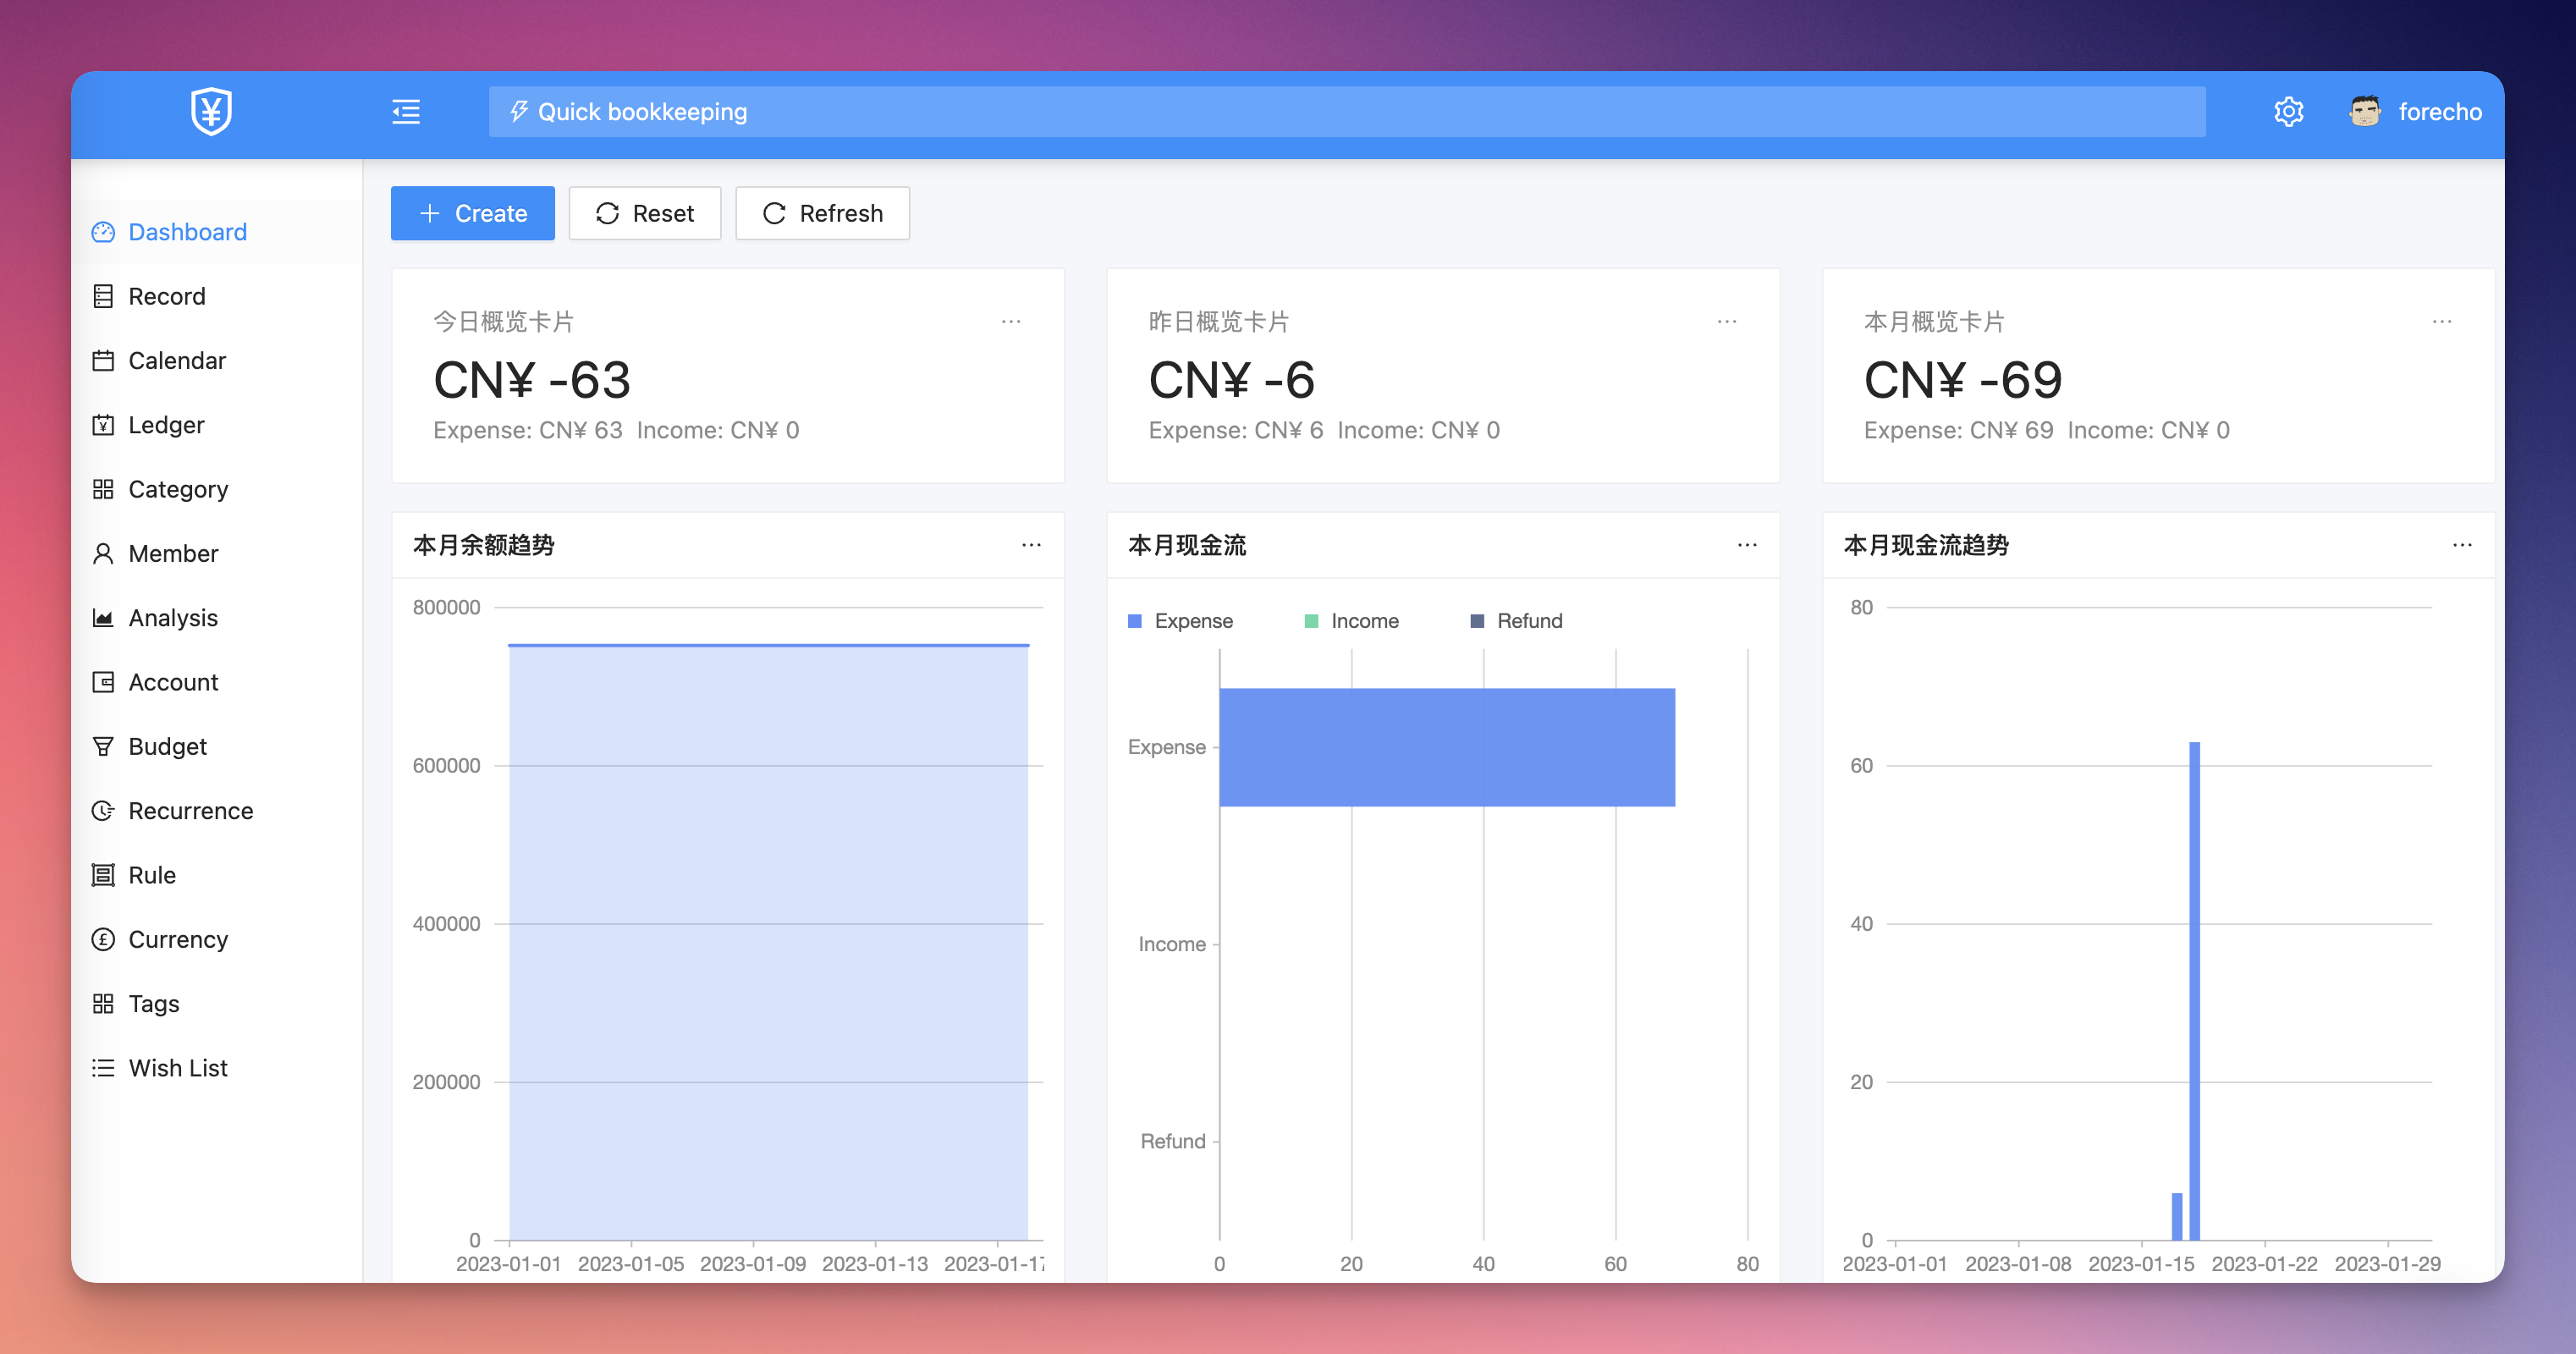Click the Refresh button
Viewport: 2576px width, 1354px height.
pyautogui.click(x=822, y=213)
